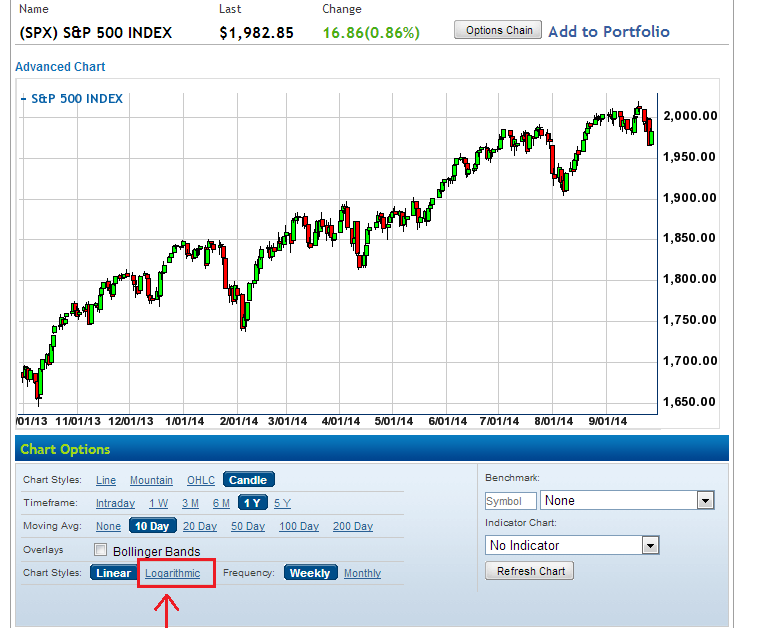Viewport: 757px width, 628px height.
Task: Click the Benchmark Symbol input field
Action: pyautogui.click(x=510, y=501)
